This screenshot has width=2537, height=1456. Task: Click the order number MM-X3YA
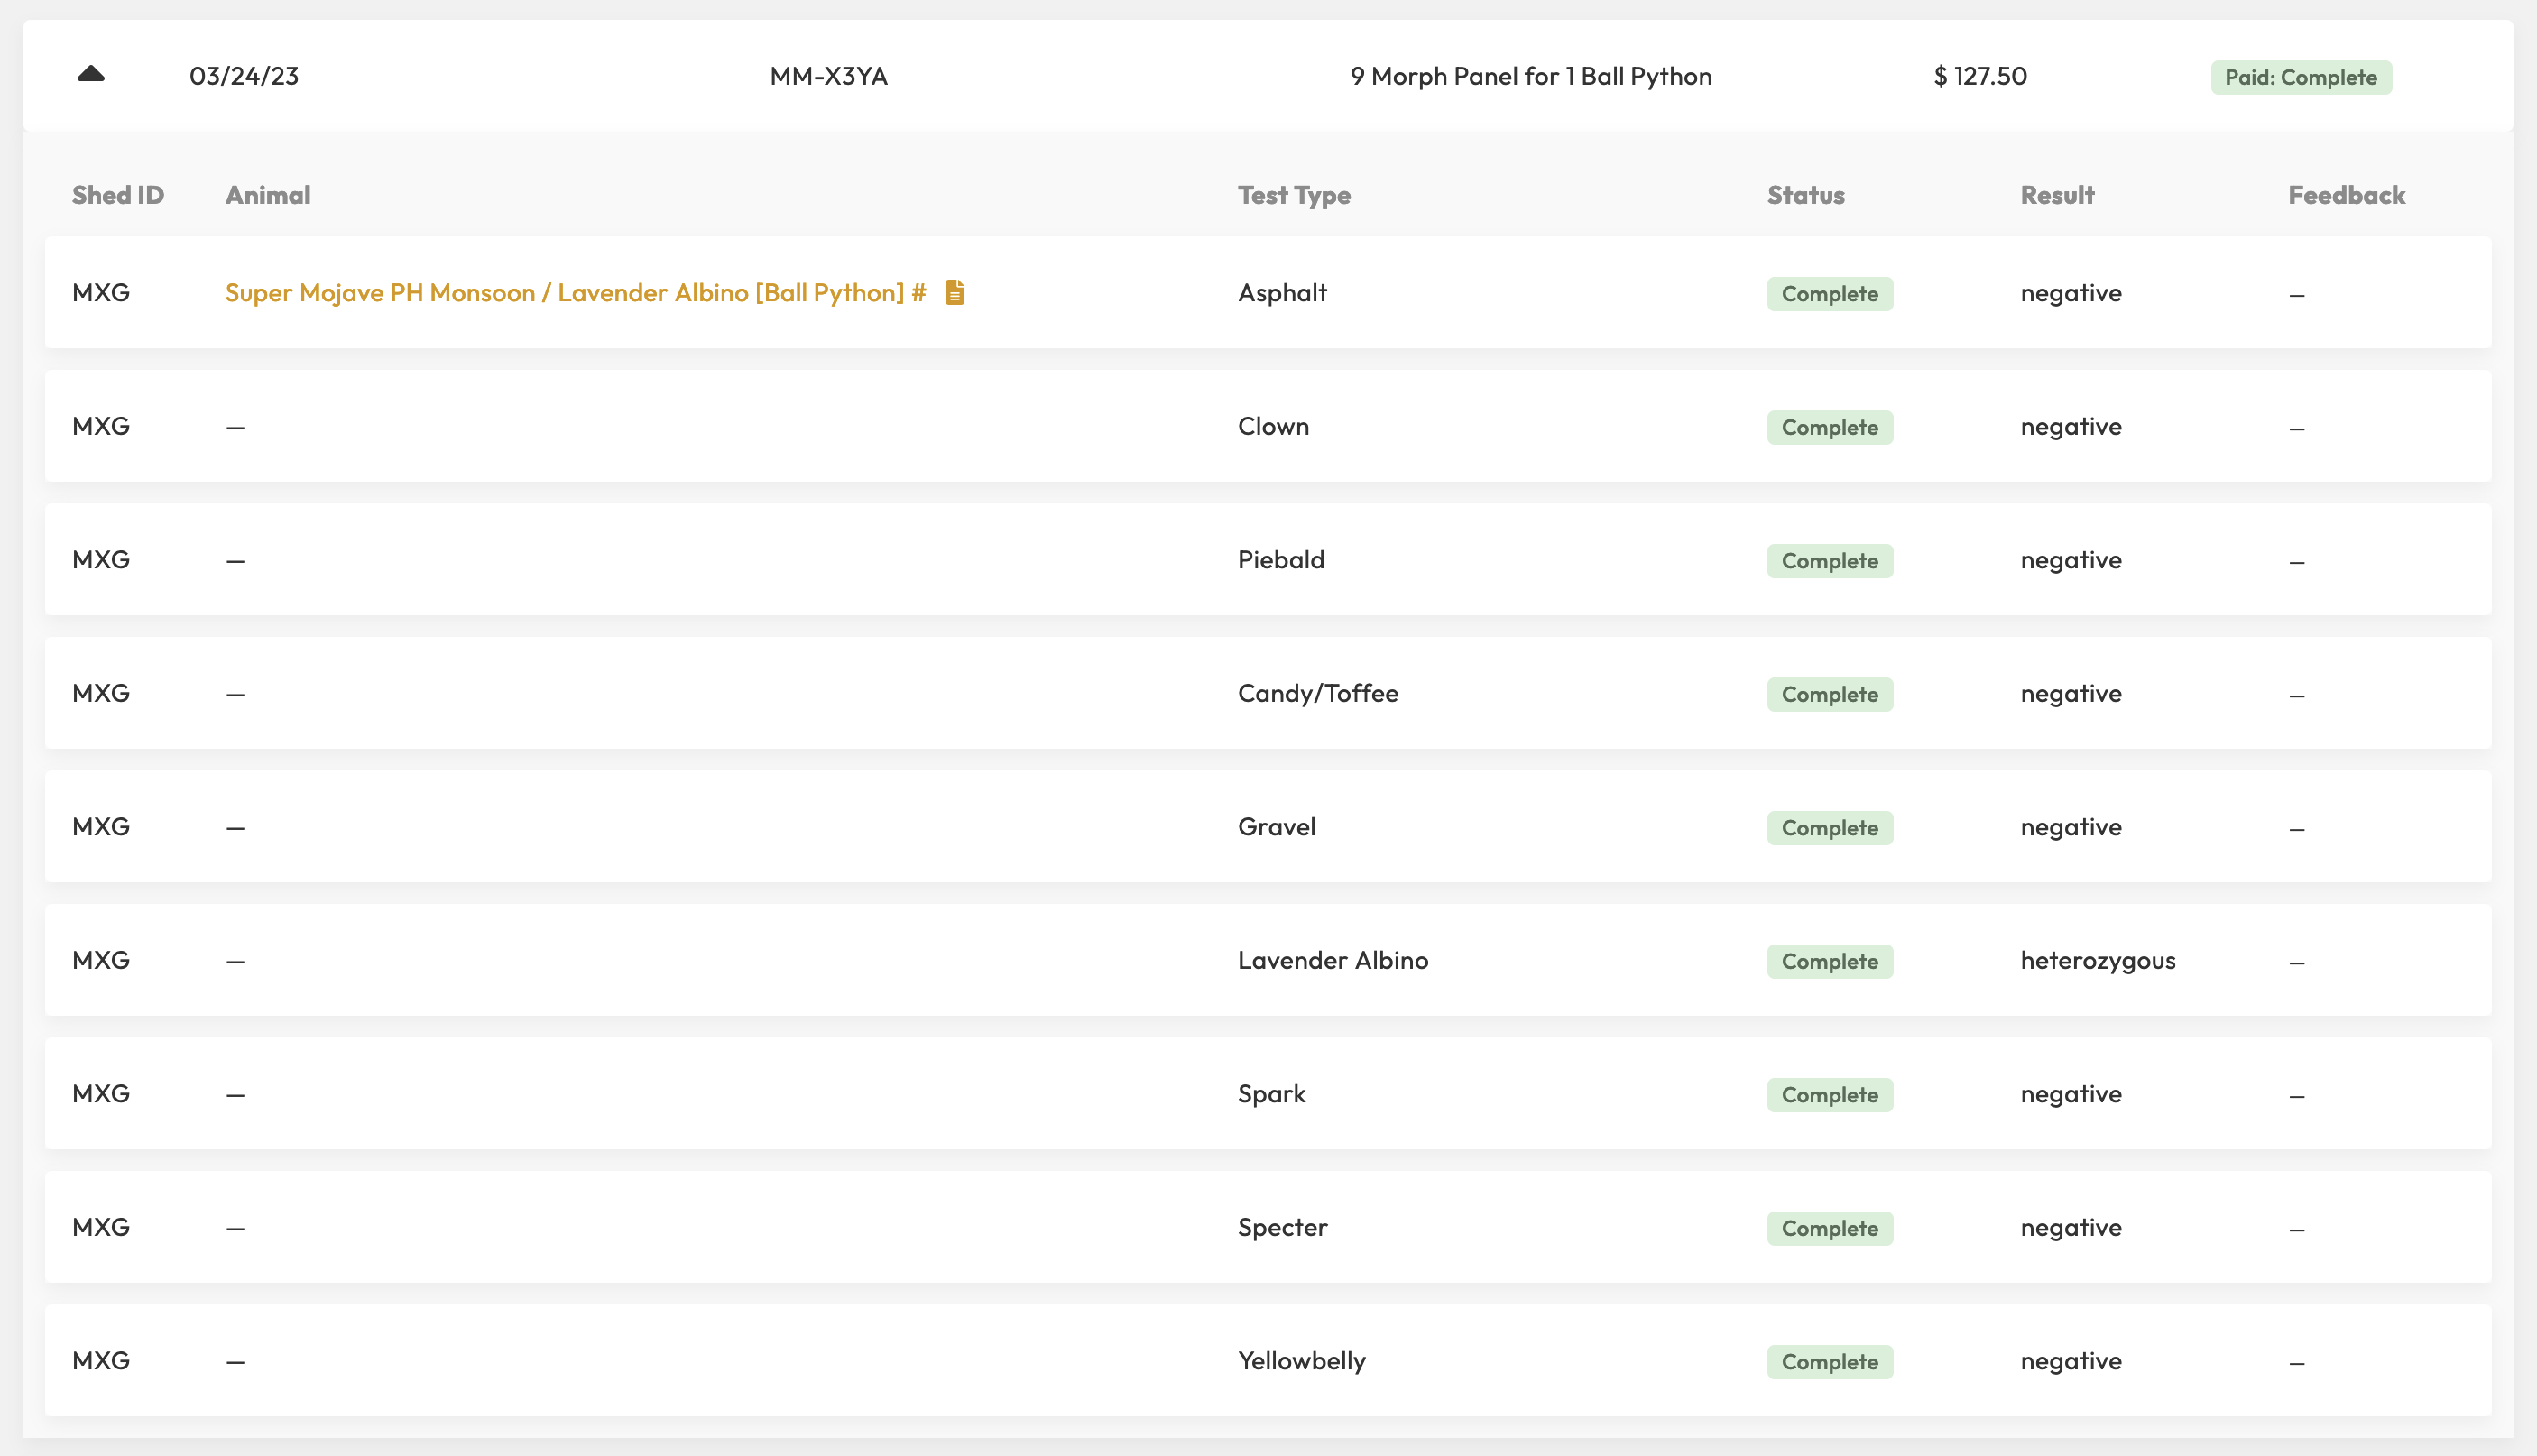click(x=828, y=76)
